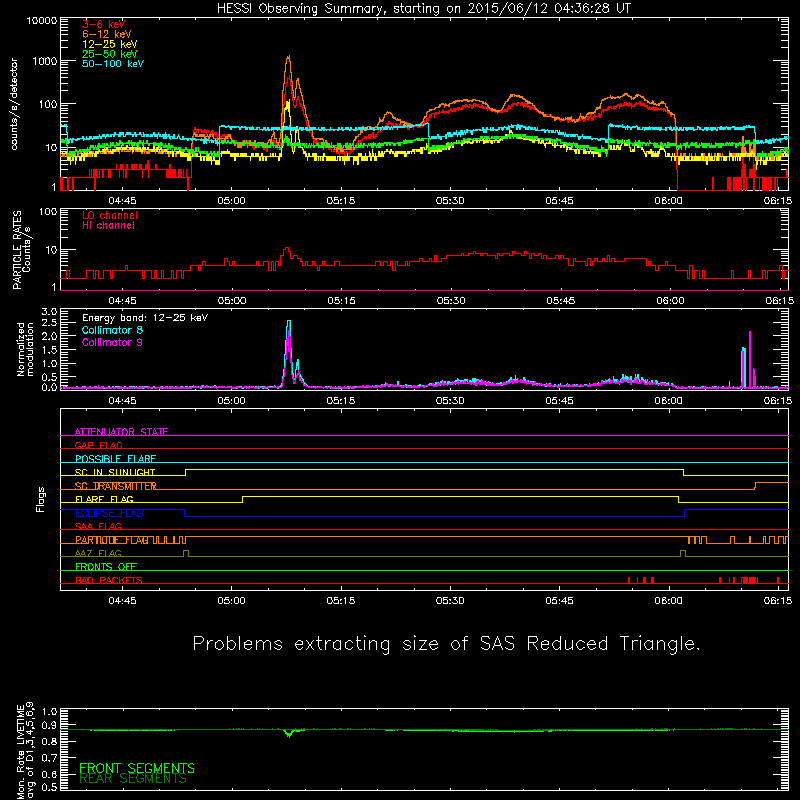Image resolution: width=800 pixels, height=800 pixels.
Task: Click the FRONTS OFF flag label
Action: (106, 567)
